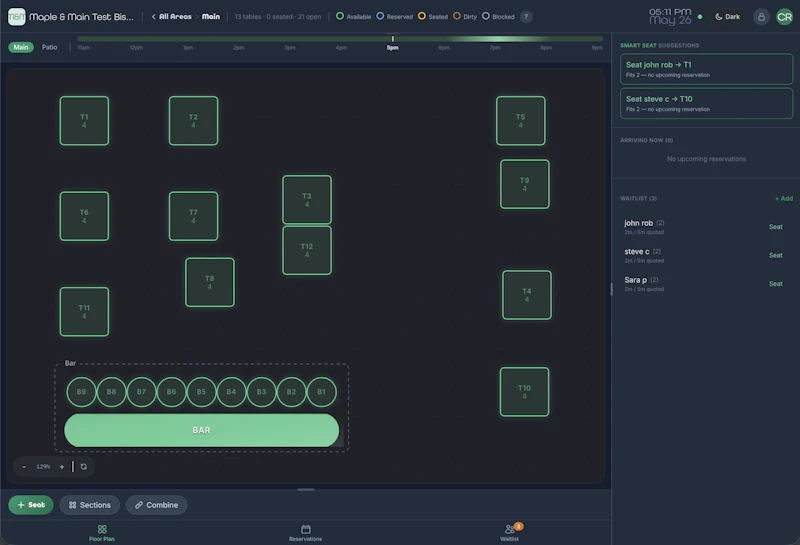
Task: Apply suggestion Seat john rob to T1
Action: [x=706, y=69]
